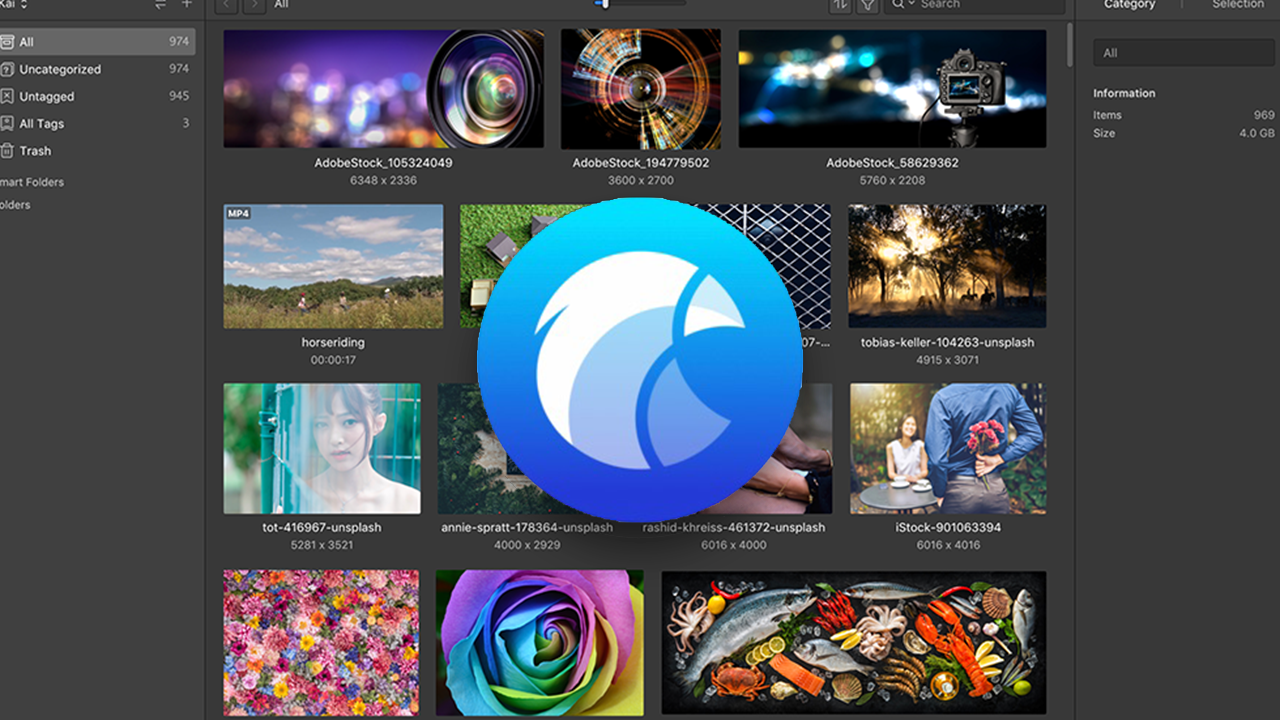Expand the Smart Folders section
The image size is (1280, 720).
point(32,182)
